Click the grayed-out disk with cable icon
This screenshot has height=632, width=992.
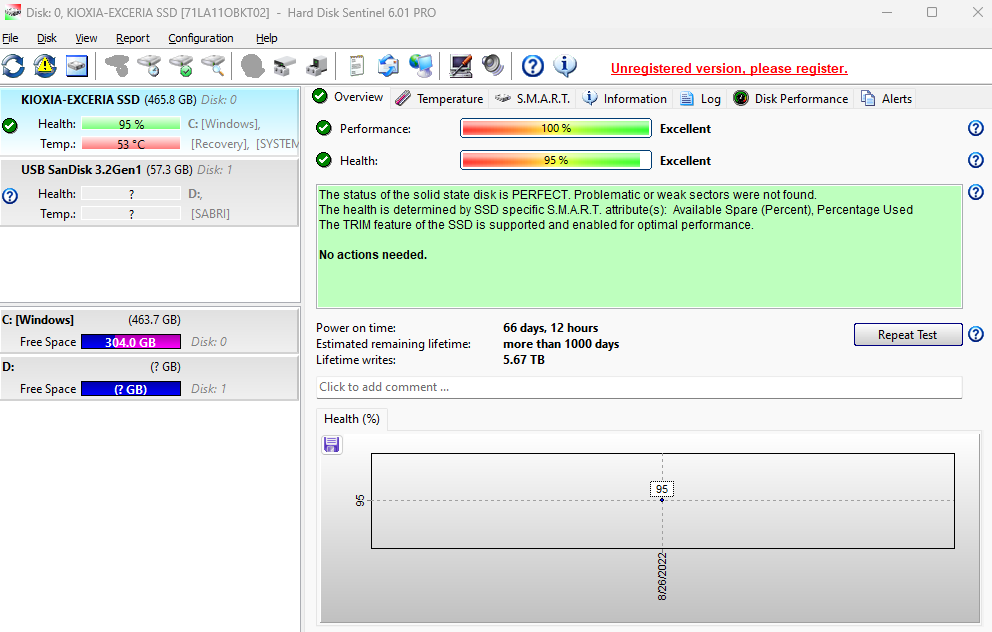117,66
